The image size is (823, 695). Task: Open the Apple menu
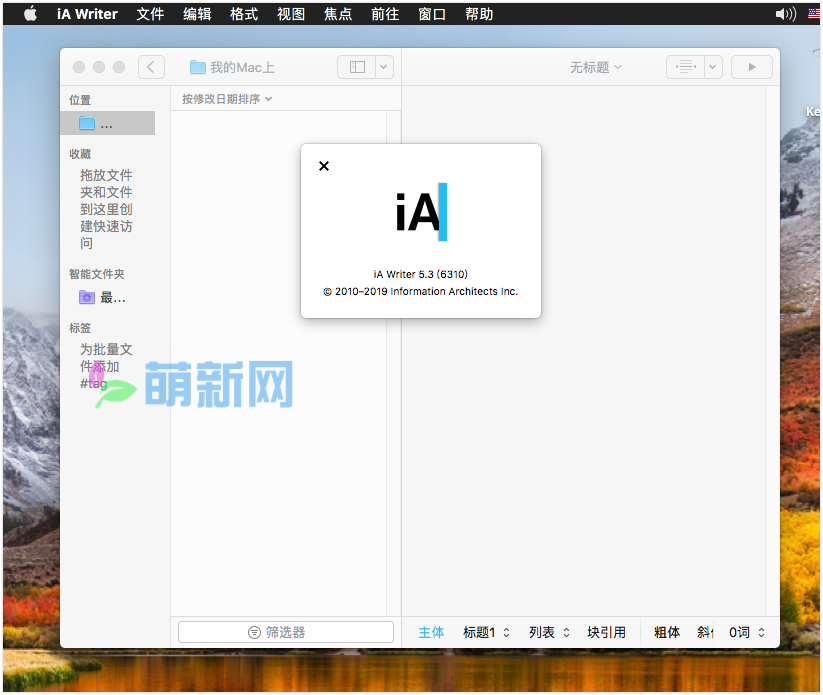30,14
